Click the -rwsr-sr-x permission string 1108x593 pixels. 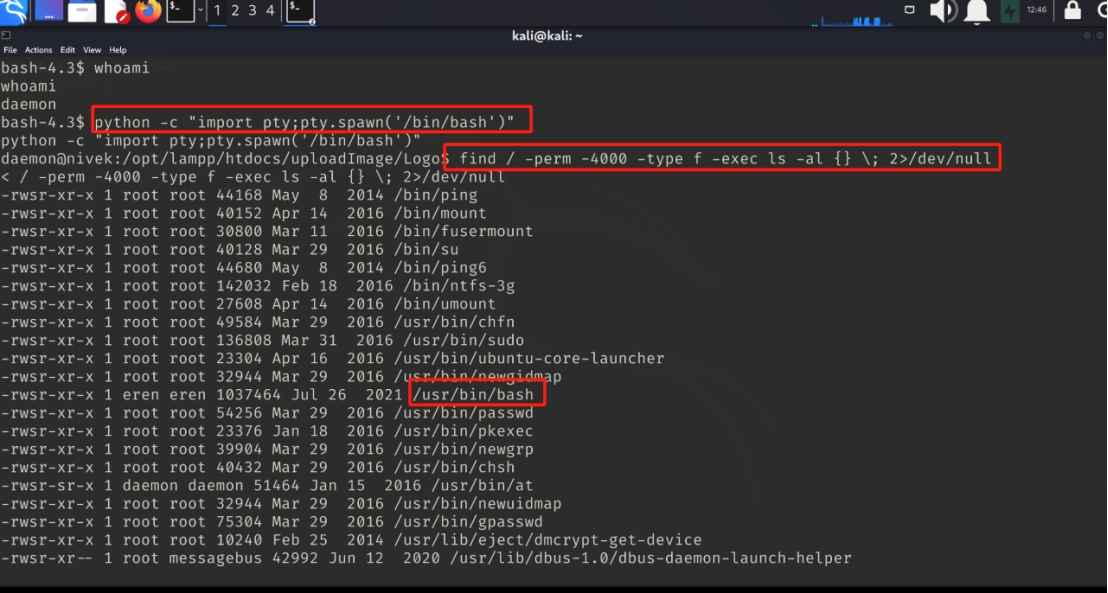(47, 486)
